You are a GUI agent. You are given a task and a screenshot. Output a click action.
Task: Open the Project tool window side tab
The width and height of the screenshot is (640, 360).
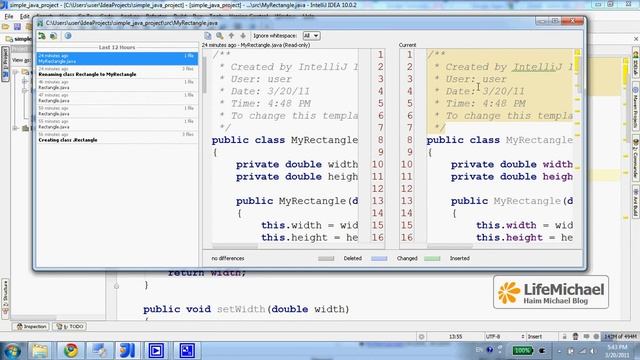[5, 64]
